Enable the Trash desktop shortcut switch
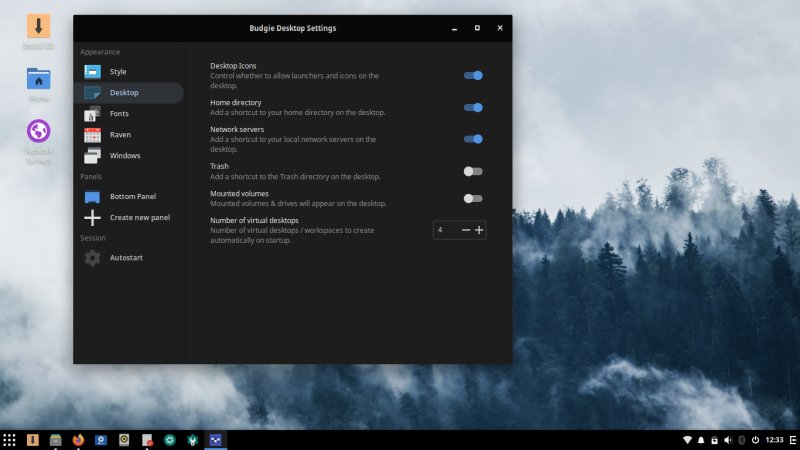Screen dimensions: 800x450 (x=473, y=171)
